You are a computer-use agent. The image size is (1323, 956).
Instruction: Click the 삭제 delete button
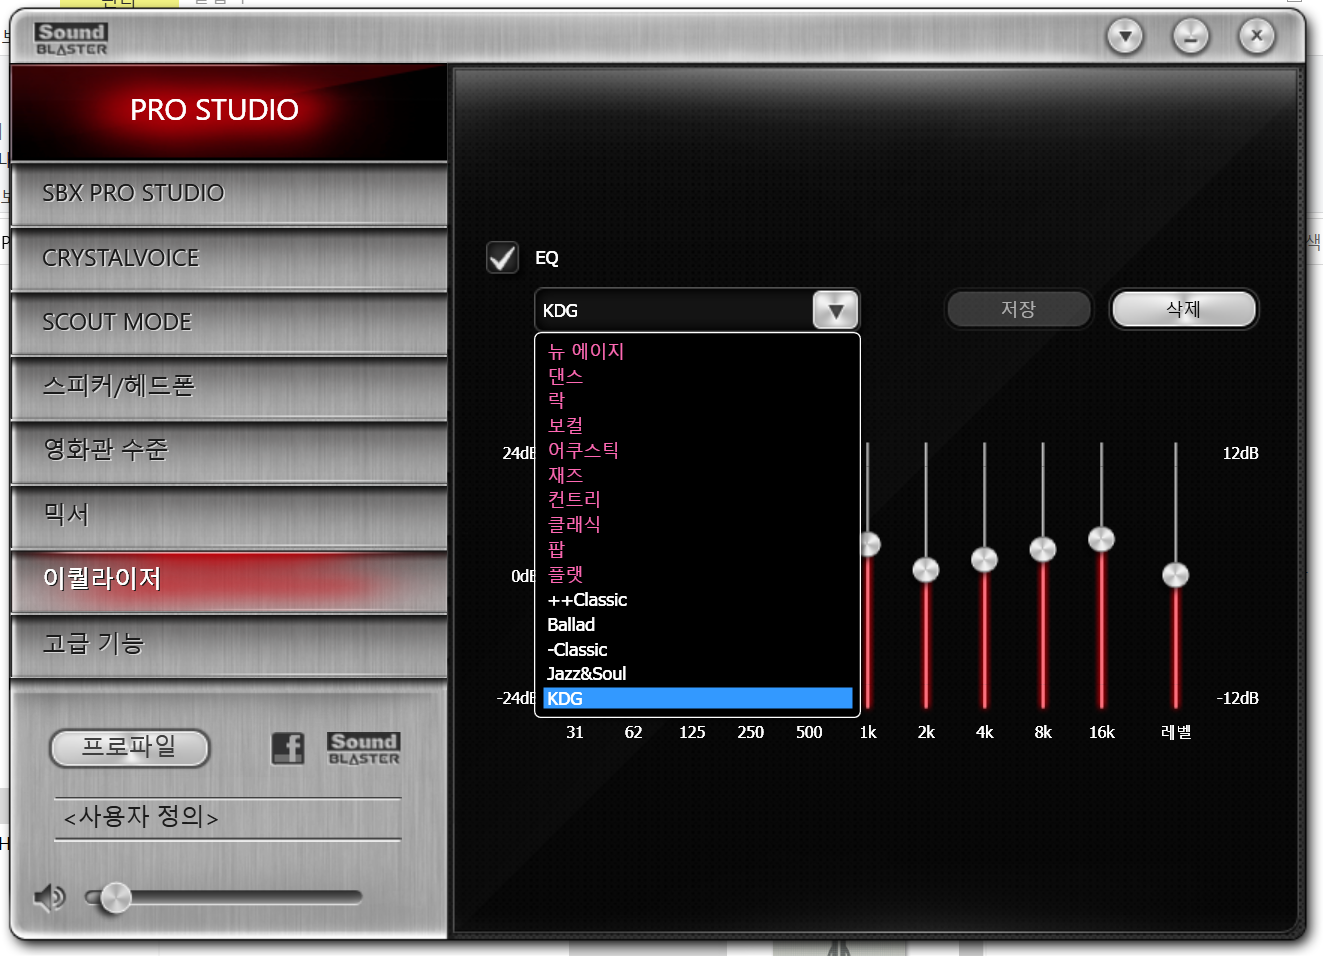click(x=1183, y=309)
